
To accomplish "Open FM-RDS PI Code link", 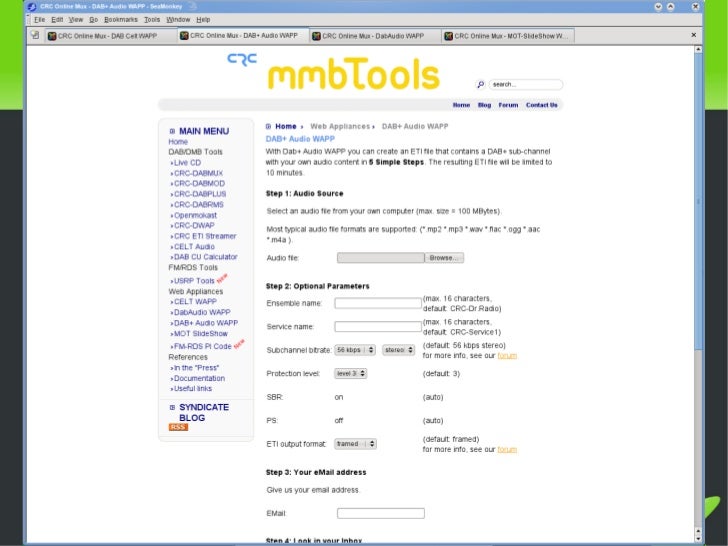I will click(202, 346).
